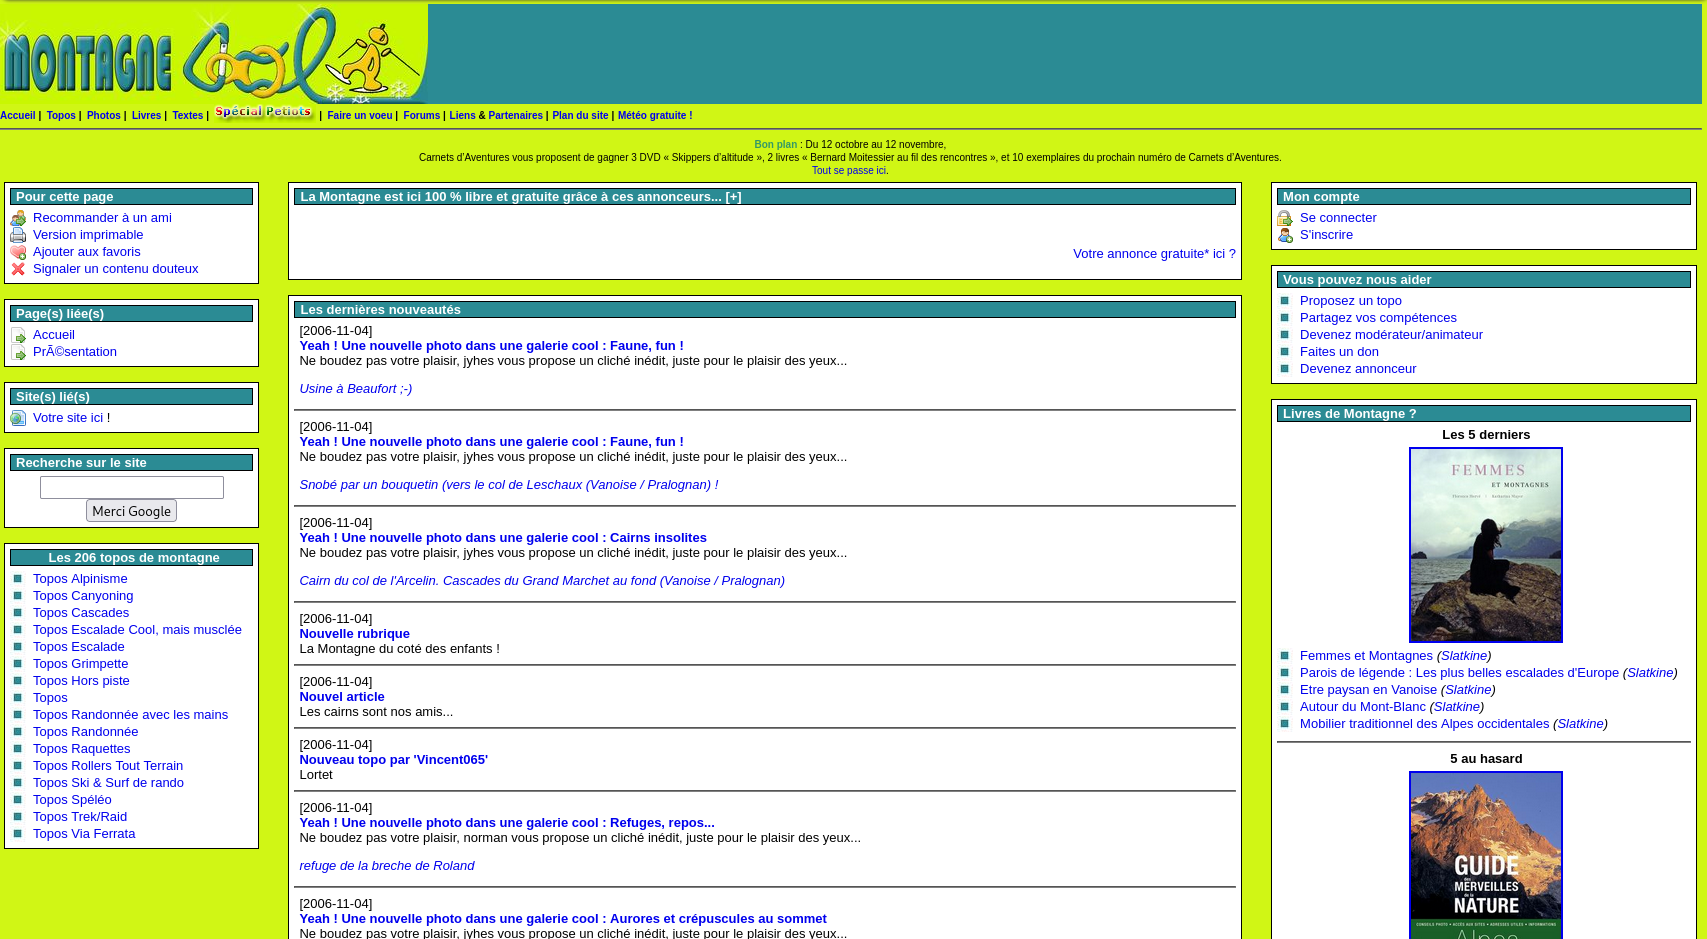Image resolution: width=1707 pixels, height=939 pixels.
Task: Follow the Tout se passe ici link
Action: click(x=849, y=170)
